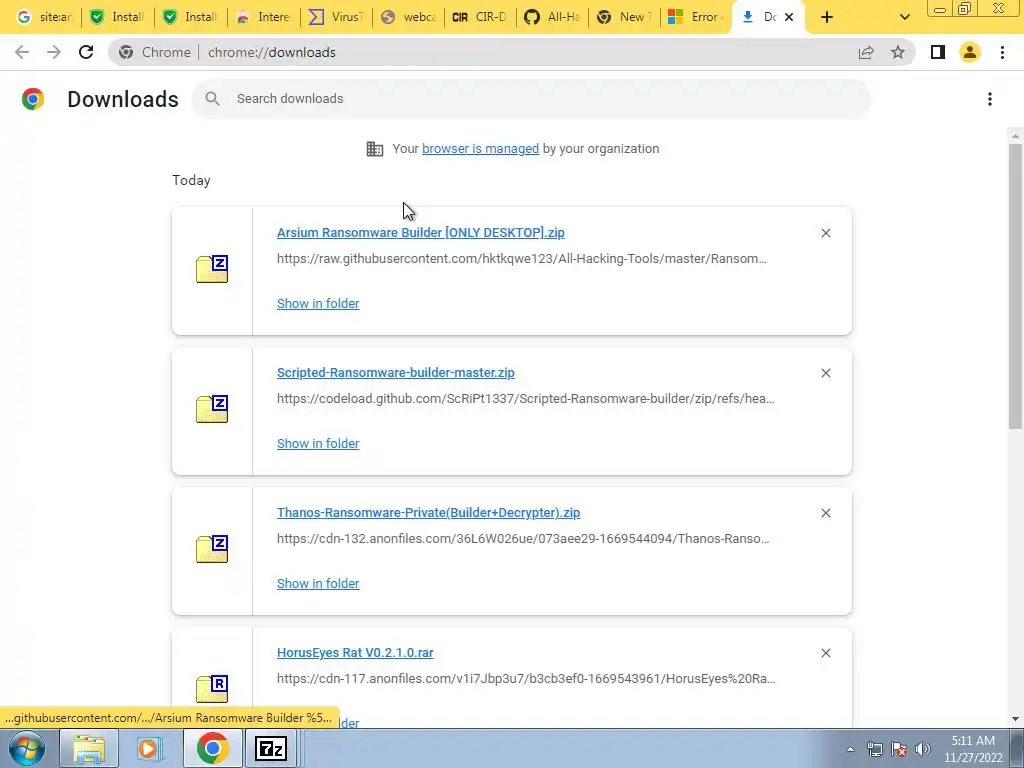The image size is (1024, 768).
Task: Remove HorusEyes Rat entry from the list
Action: coord(825,653)
